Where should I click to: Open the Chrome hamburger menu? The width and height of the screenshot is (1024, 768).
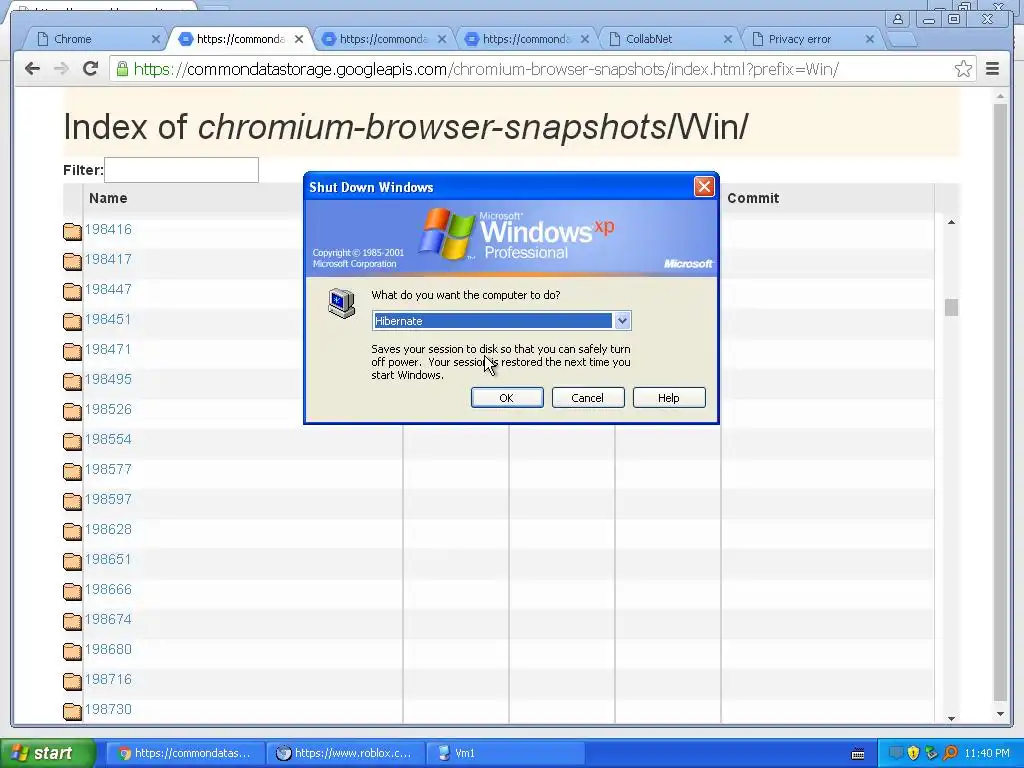click(992, 69)
